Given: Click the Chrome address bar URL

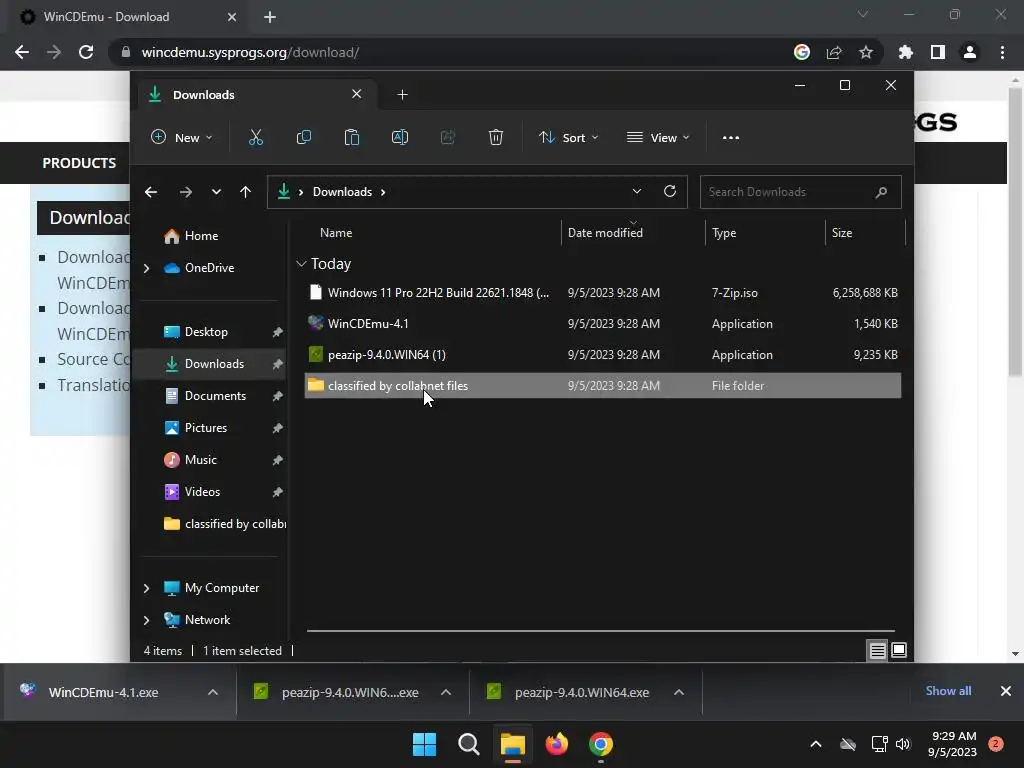Looking at the screenshot, I should click(250, 52).
